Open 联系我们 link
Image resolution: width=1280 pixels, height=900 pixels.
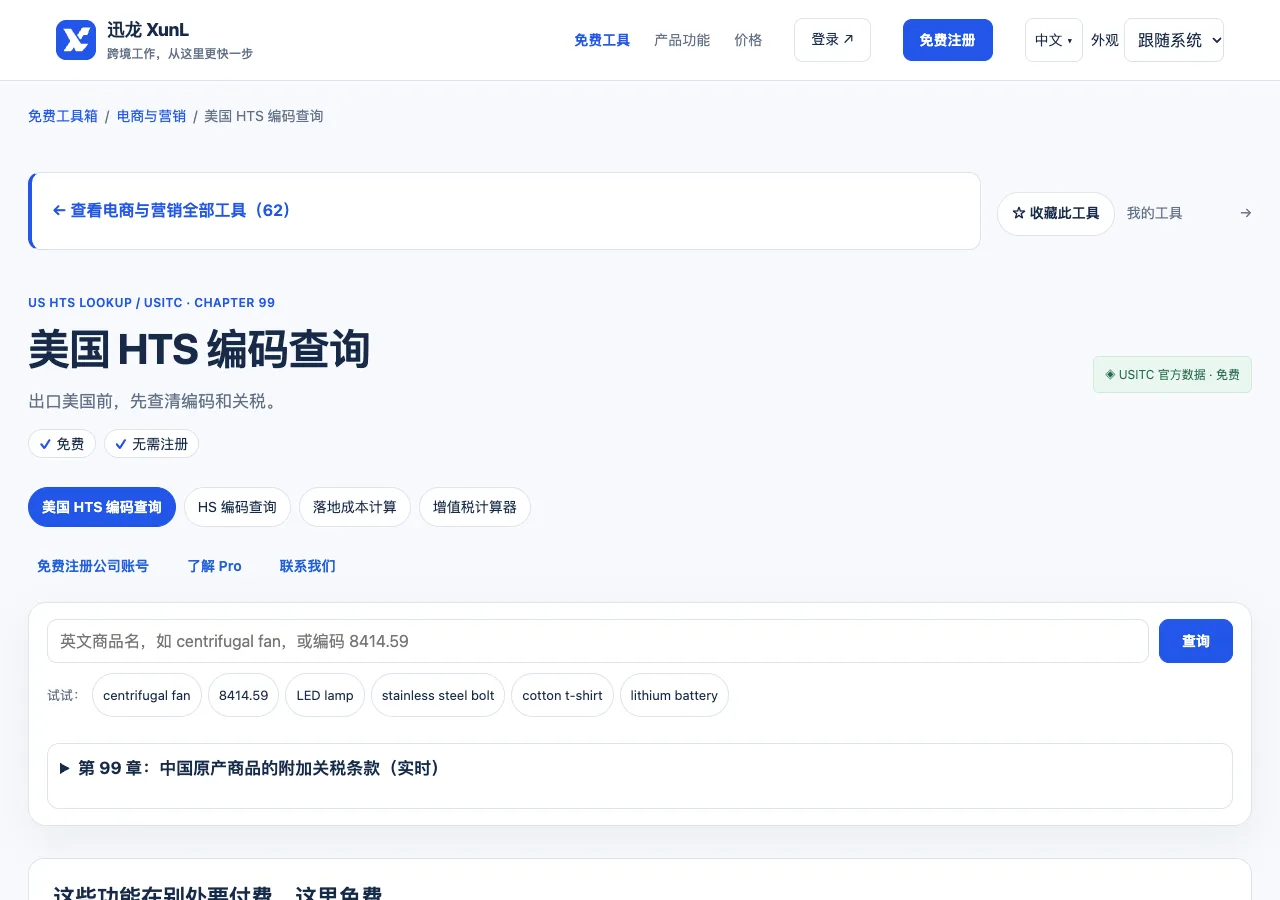tap(308, 566)
